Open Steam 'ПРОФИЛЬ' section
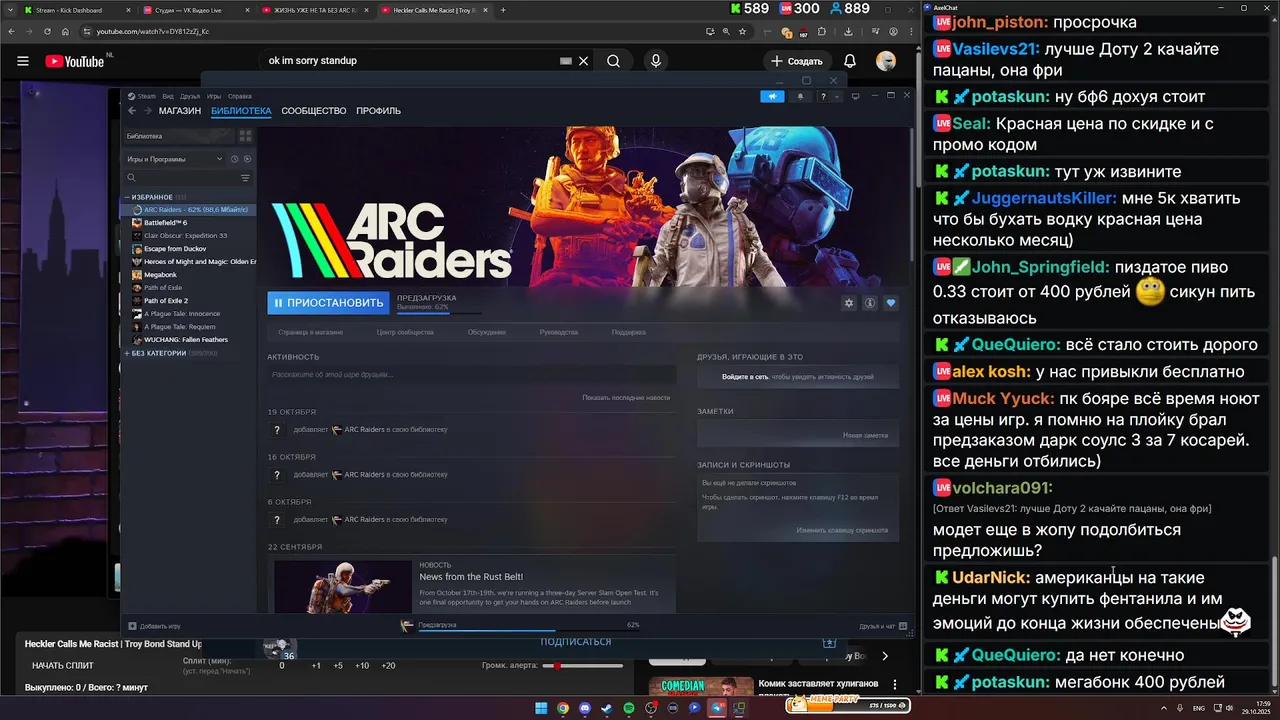The image size is (1280, 720). [378, 111]
